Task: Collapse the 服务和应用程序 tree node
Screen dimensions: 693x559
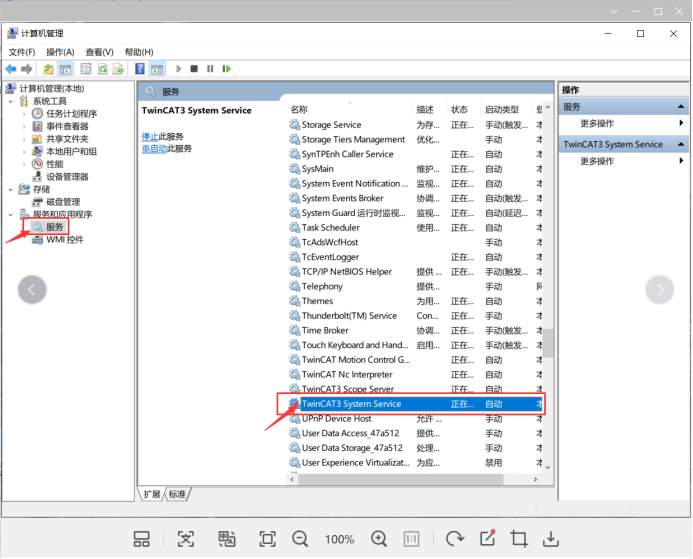Action: pos(11,215)
